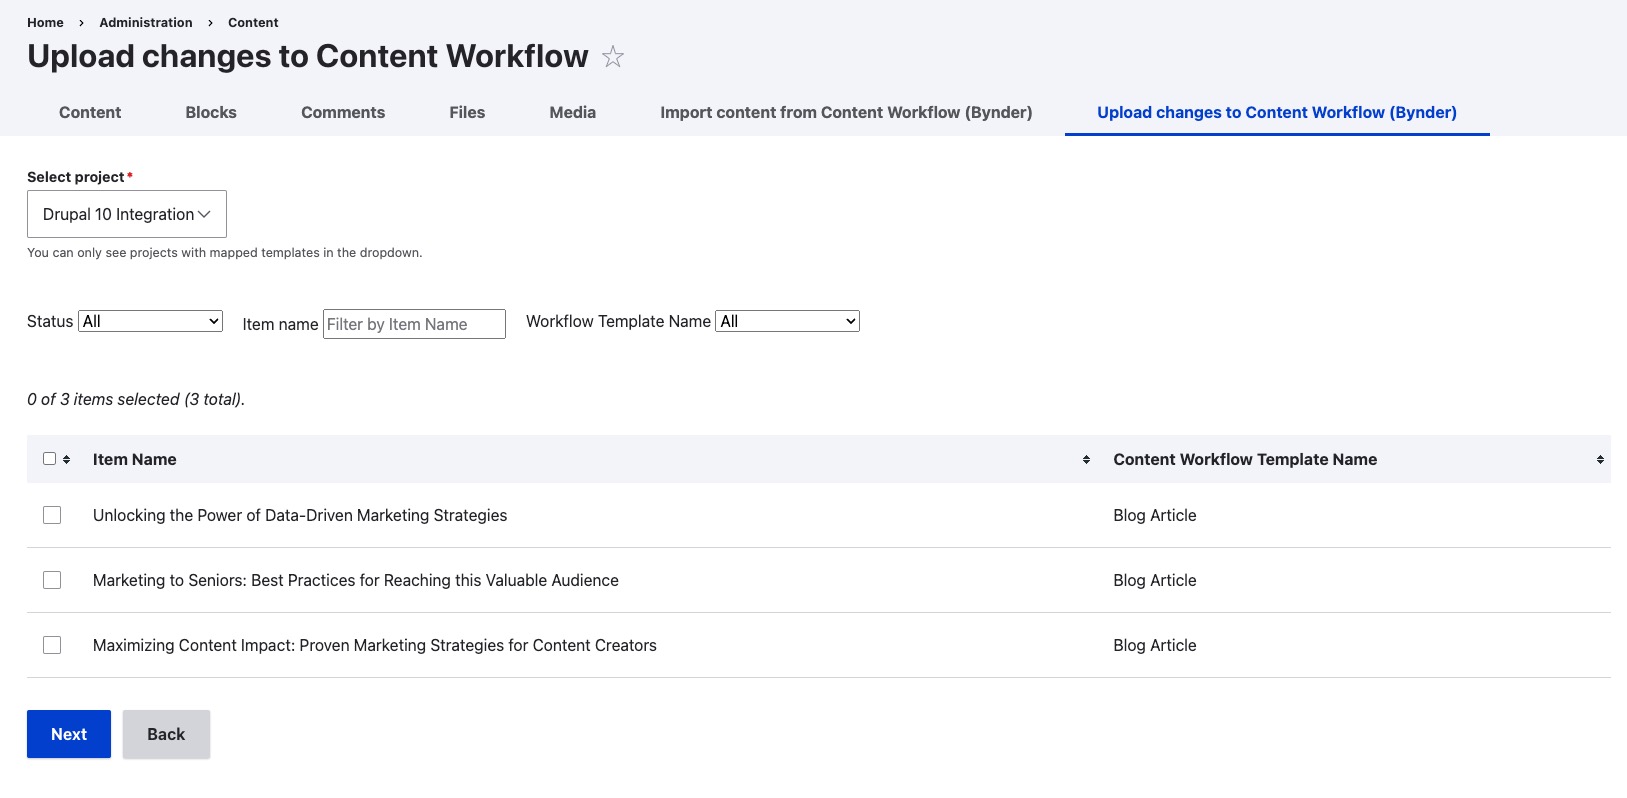Follow the Home breadcrumb link
1627x798 pixels.
pyautogui.click(x=45, y=22)
